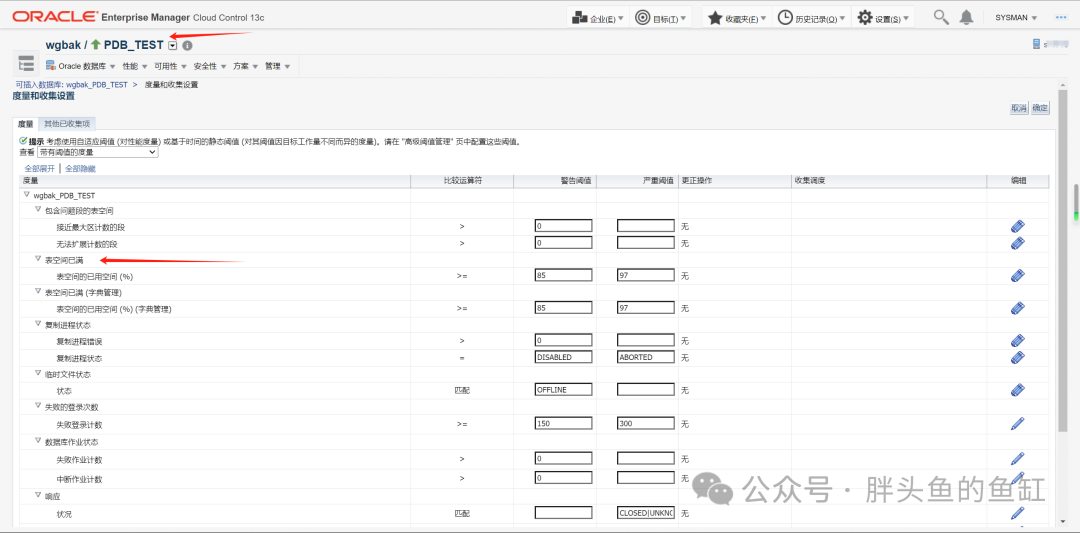Click the ABORTED critical threshold field

pyautogui.click(x=646, y=357)
